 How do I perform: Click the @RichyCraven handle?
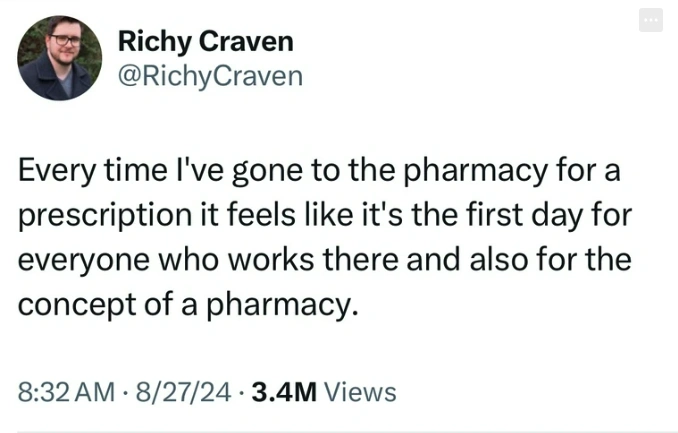210,76
